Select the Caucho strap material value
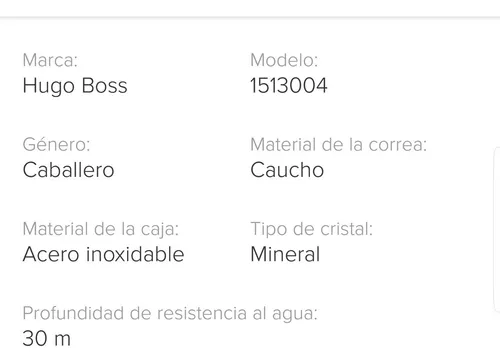This screenshot has height=363, width=500. [287, 170]
